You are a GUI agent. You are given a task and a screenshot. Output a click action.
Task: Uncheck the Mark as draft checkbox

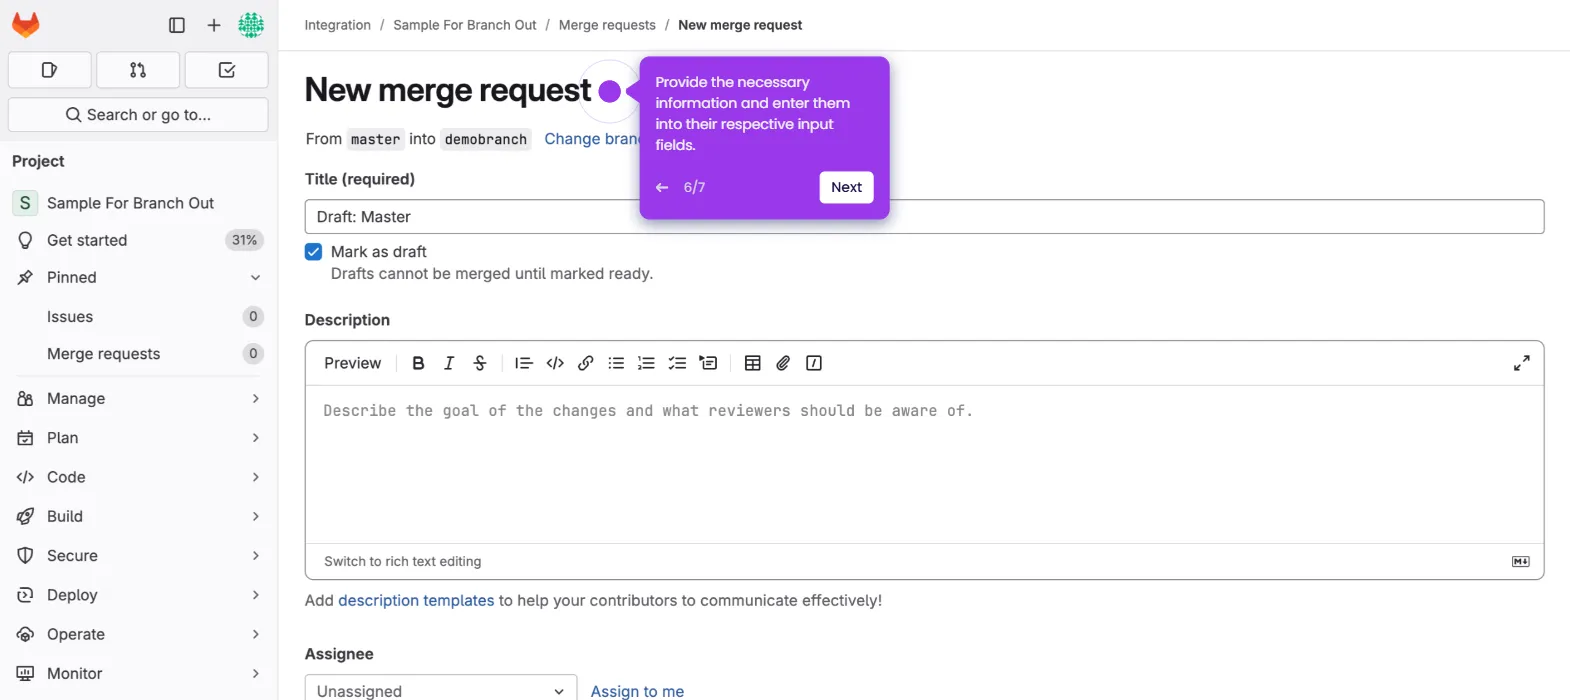click(x=314, y=252)
